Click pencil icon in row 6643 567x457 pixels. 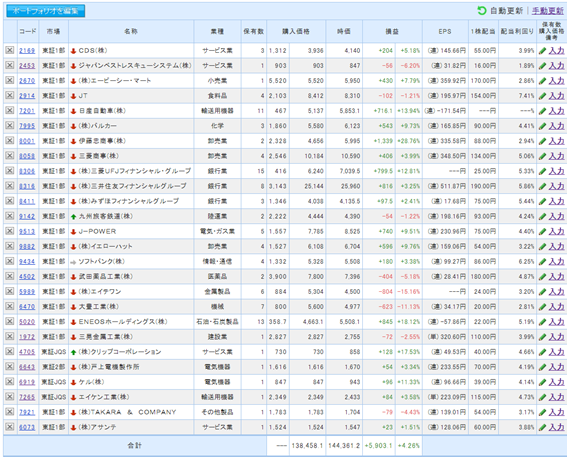coord(542,367)
